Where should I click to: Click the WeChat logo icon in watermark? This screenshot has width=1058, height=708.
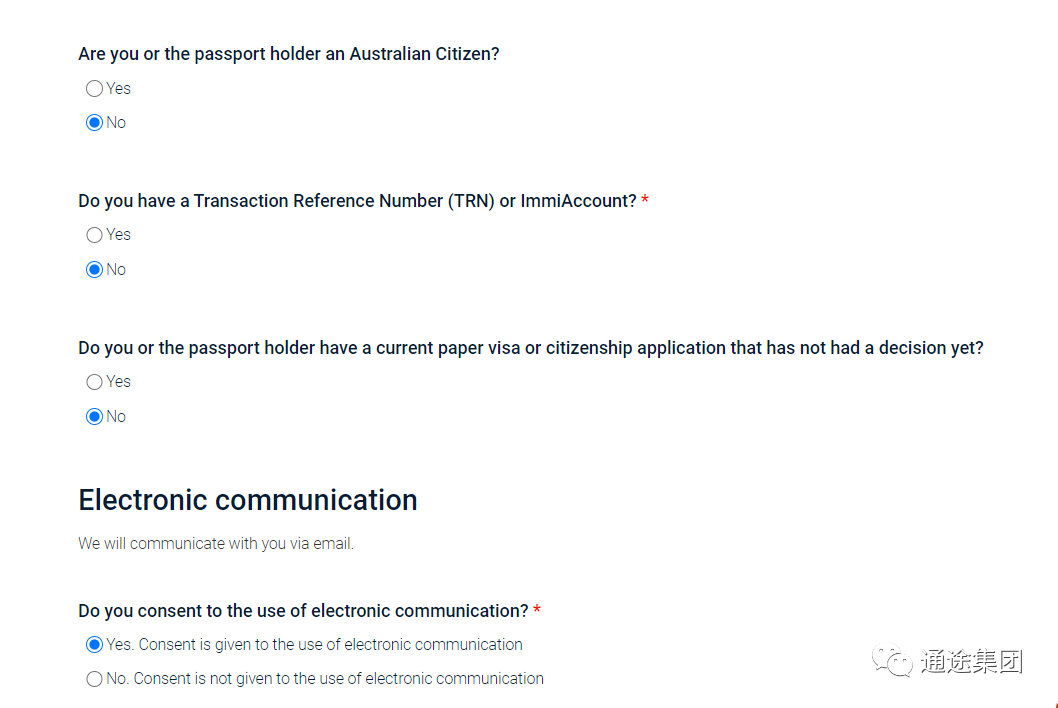pyautogui.click(x=892, y=660)
